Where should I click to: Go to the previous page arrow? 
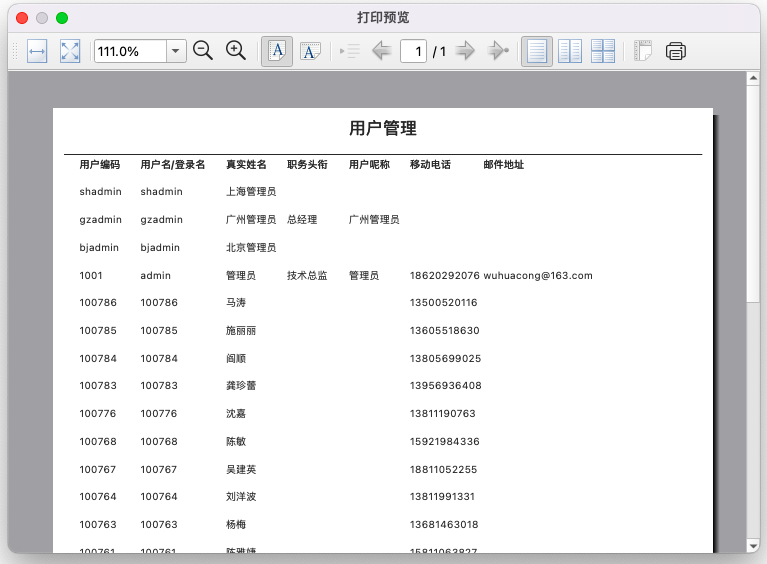pos(381,51)
